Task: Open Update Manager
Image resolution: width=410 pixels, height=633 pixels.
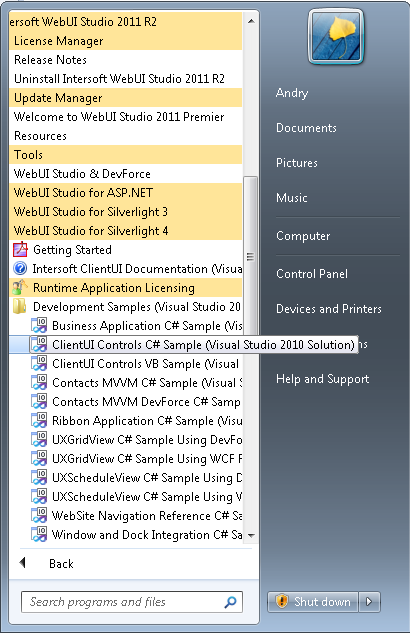Action: [x=126, y=98]
